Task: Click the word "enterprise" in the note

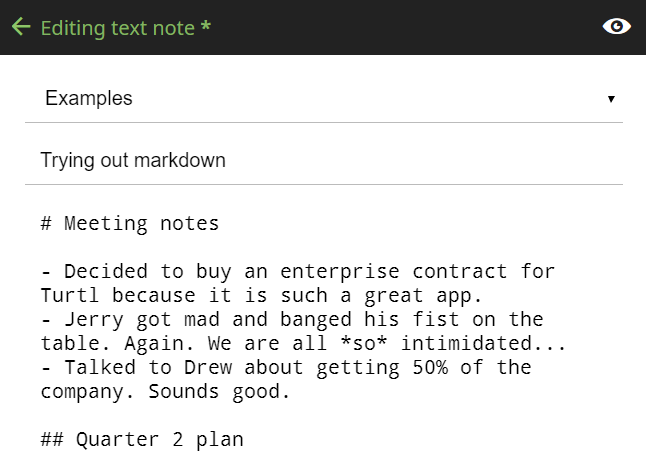Action: coord(338,271)
